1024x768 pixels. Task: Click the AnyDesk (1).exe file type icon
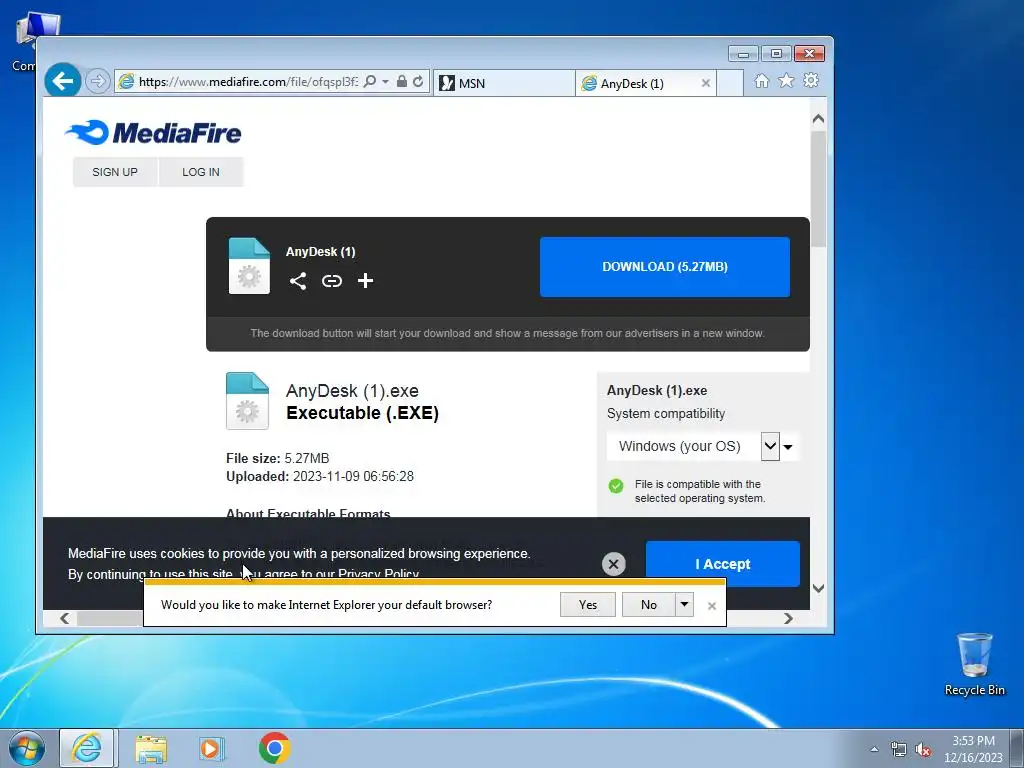pos(247,401)
